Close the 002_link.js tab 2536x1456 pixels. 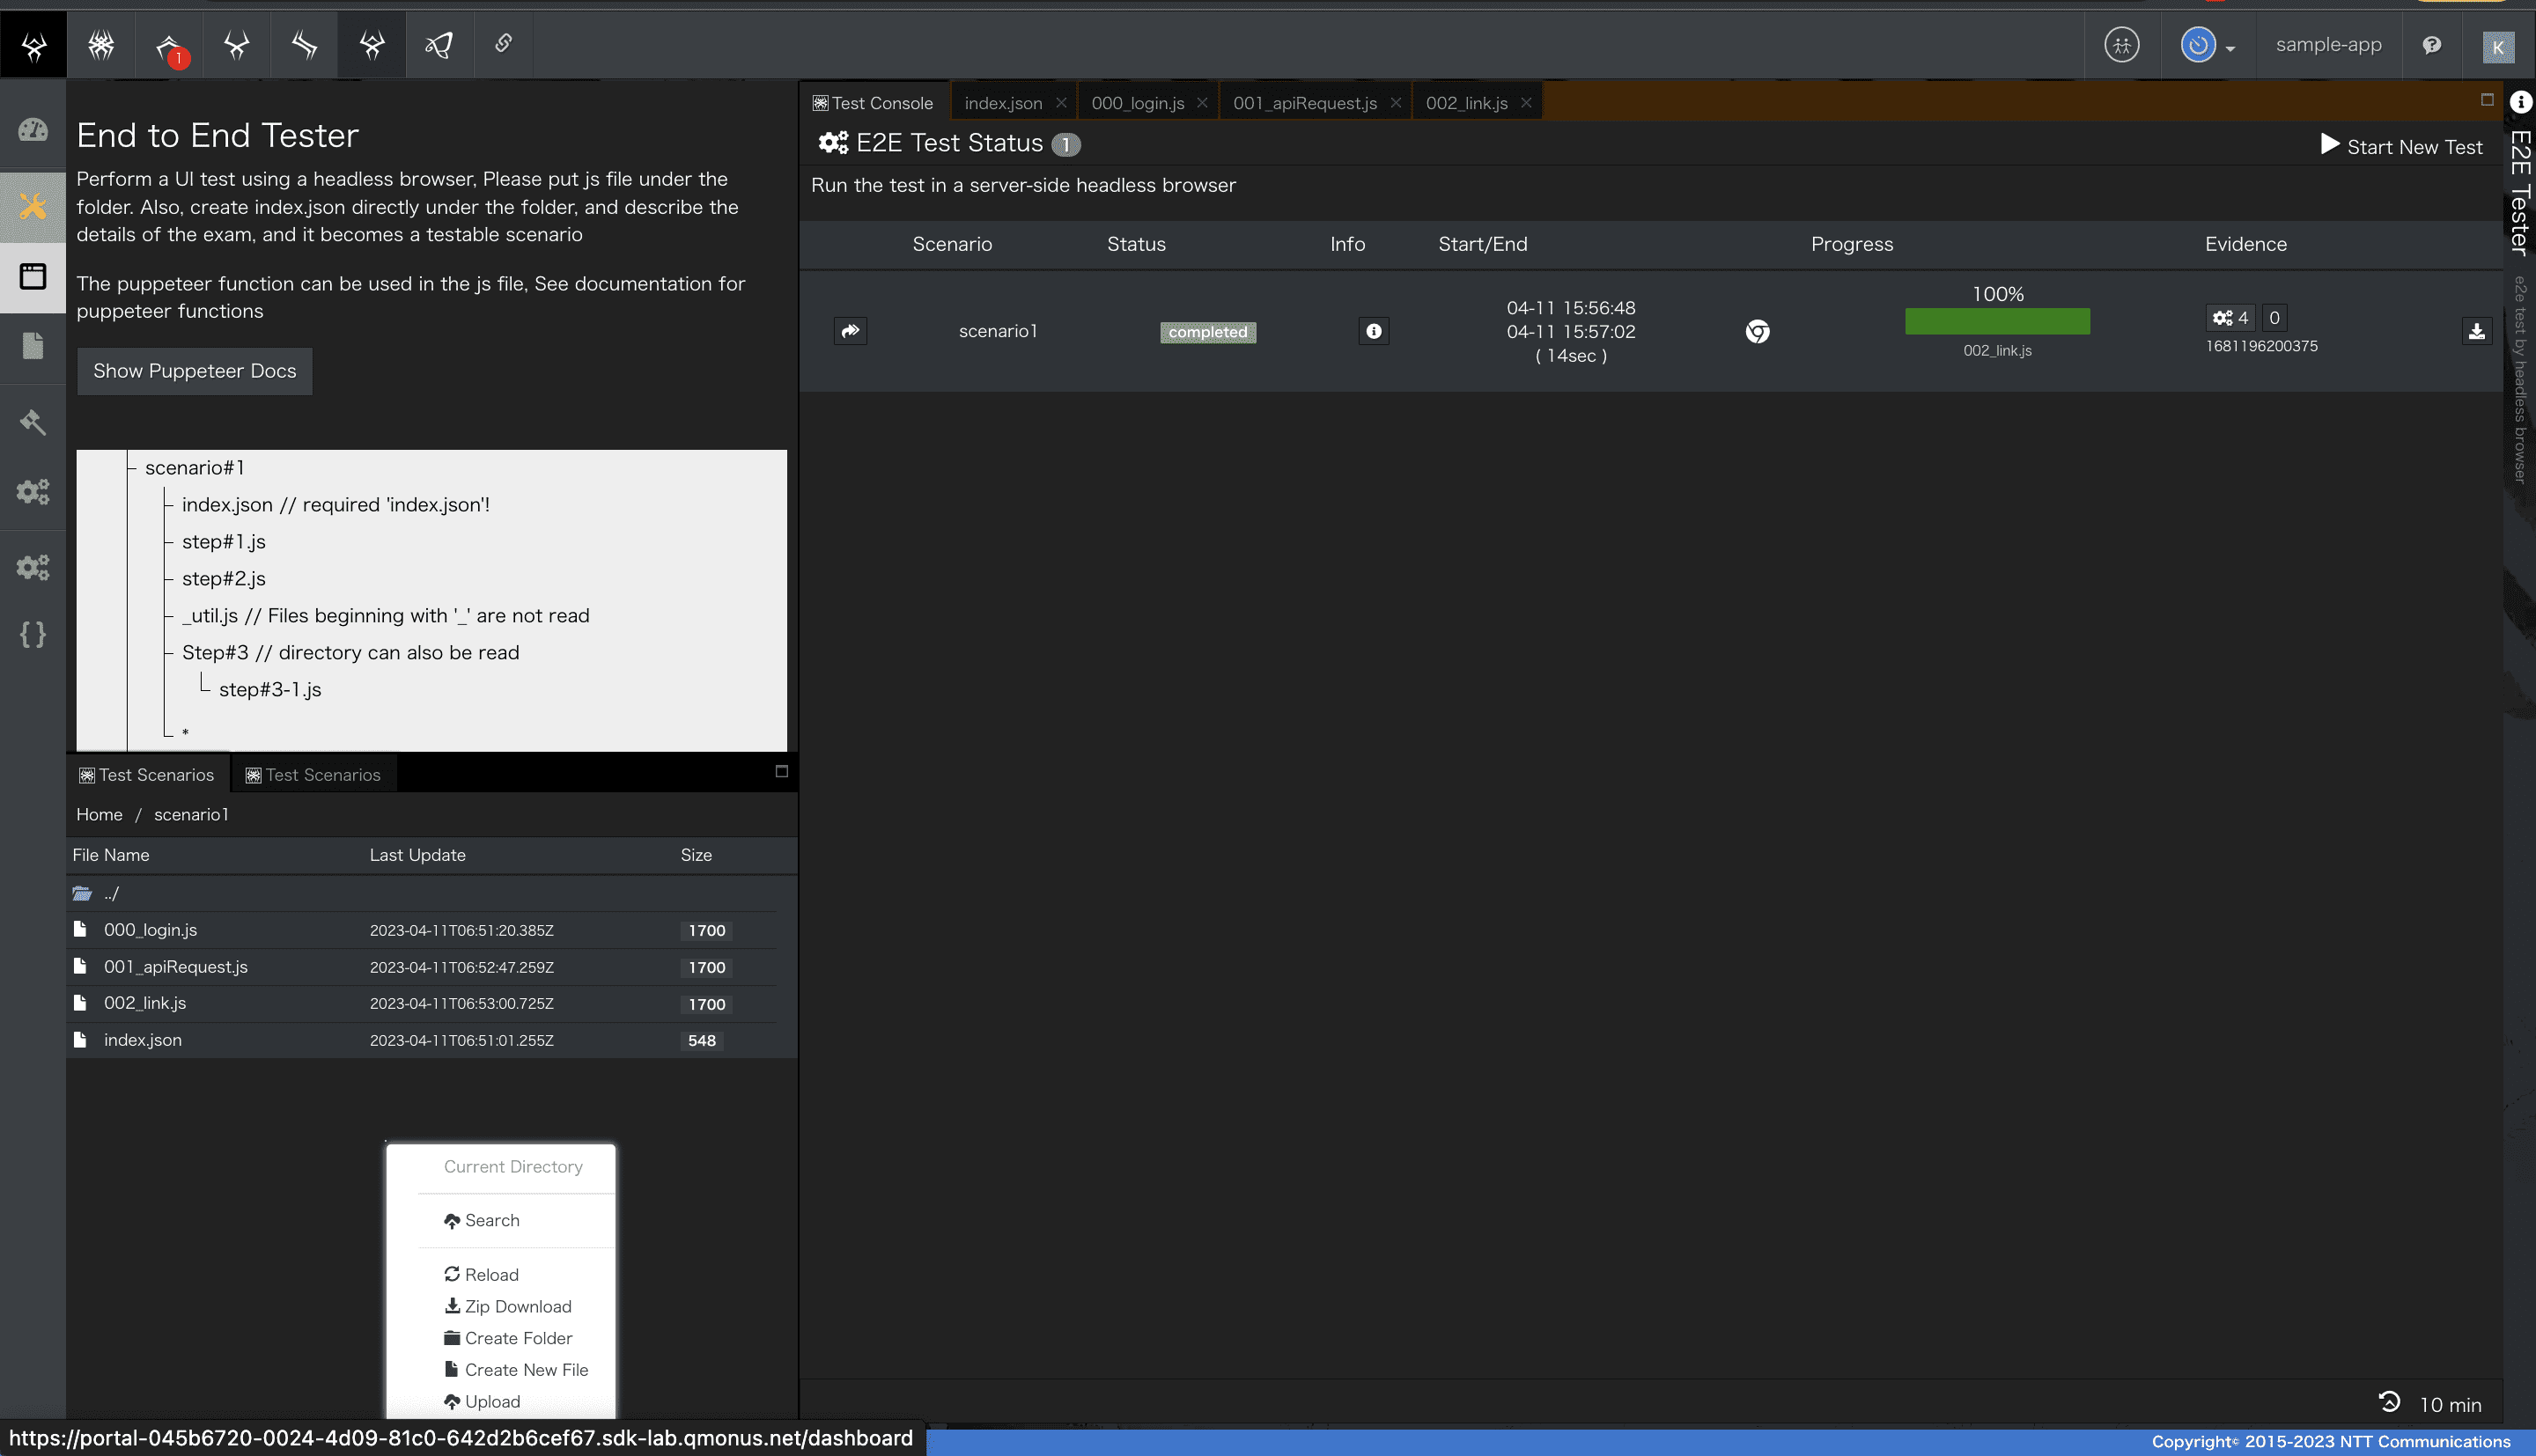click(x=1526, y=103)
